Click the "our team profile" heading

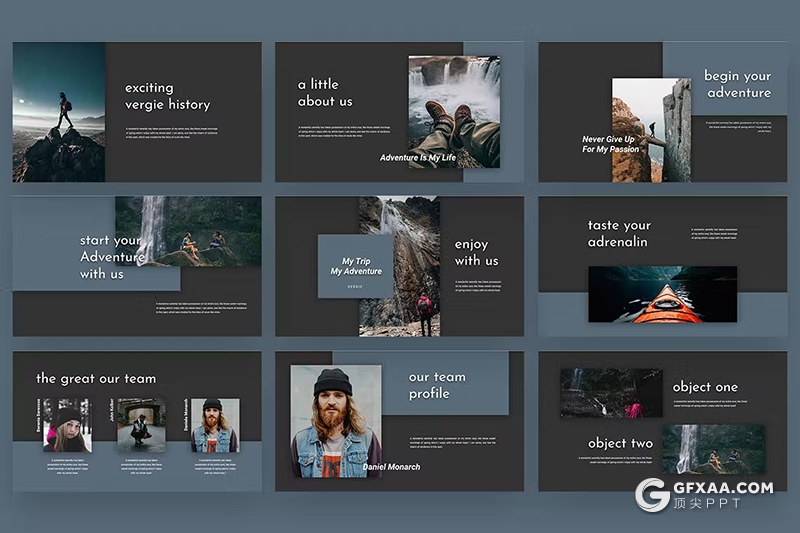437,385
